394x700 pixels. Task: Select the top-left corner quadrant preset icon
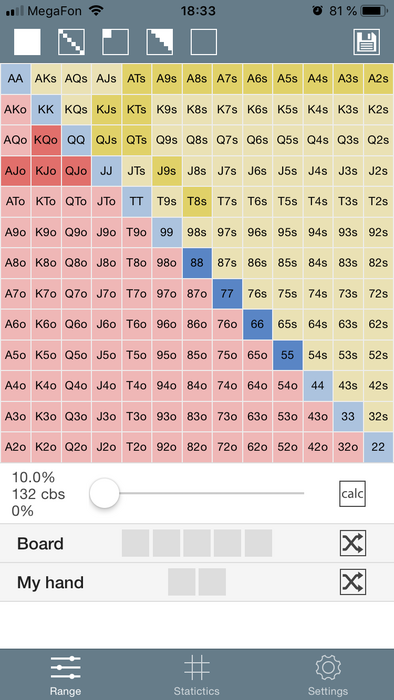(x=116, y=42)
